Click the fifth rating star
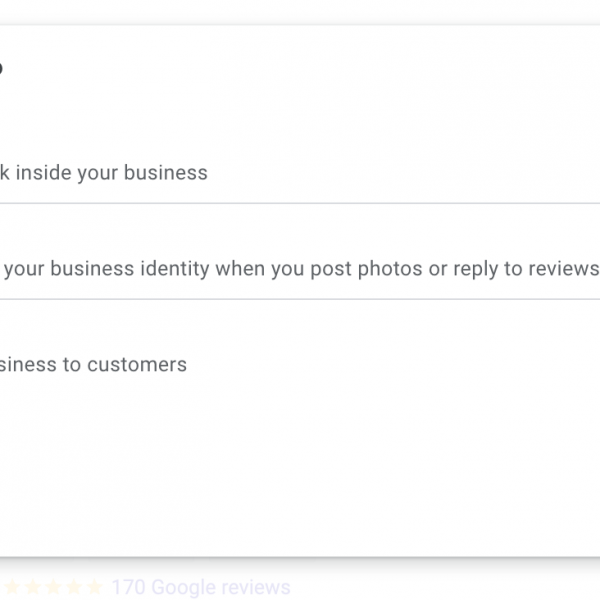Screen dimensions: 600x600 94,587
